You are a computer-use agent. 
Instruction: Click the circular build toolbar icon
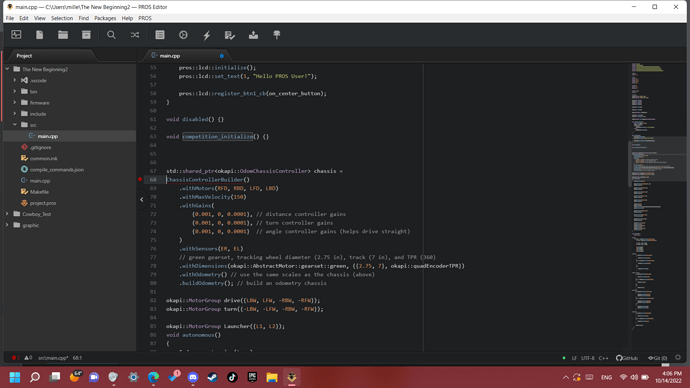[x=183, y=35]
